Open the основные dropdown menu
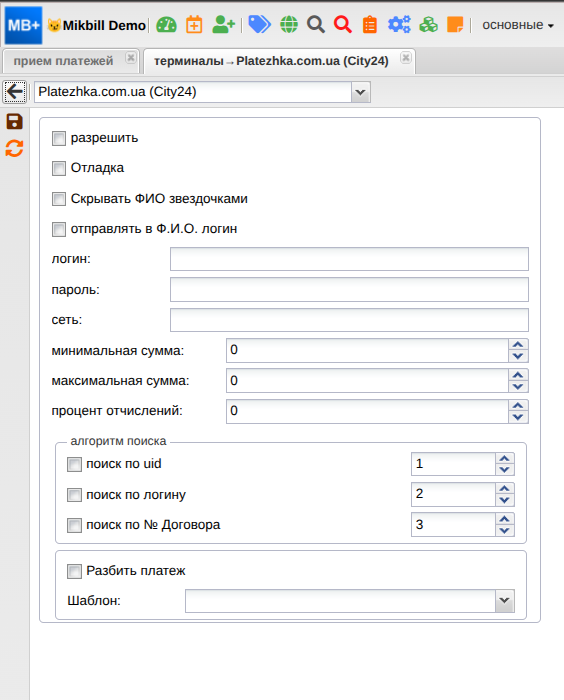This screenshot has height=700, width=564. point(518,25)
